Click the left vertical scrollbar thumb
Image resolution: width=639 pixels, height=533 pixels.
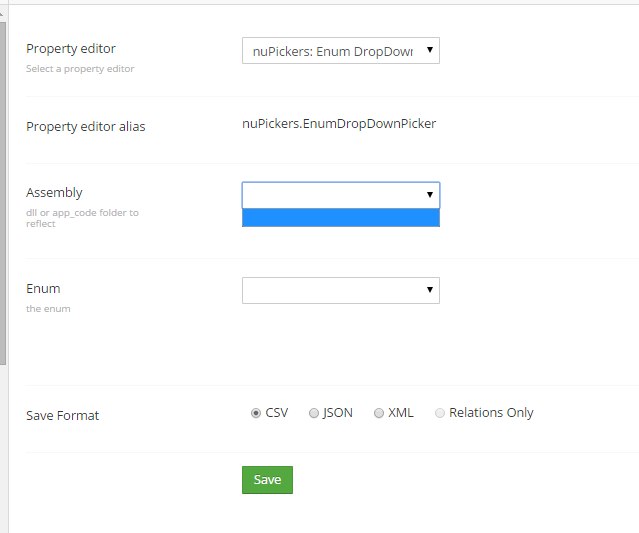coord(2,194)
